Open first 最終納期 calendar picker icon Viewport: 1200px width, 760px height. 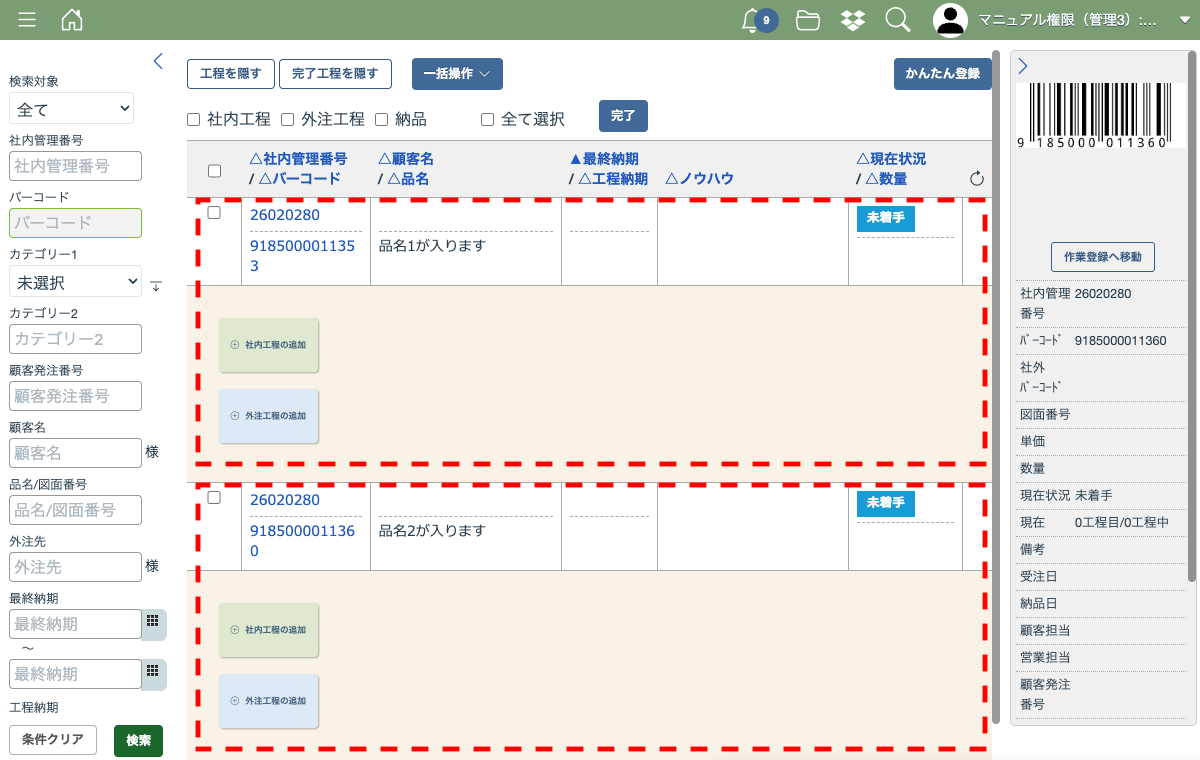[x=153, y=621]
